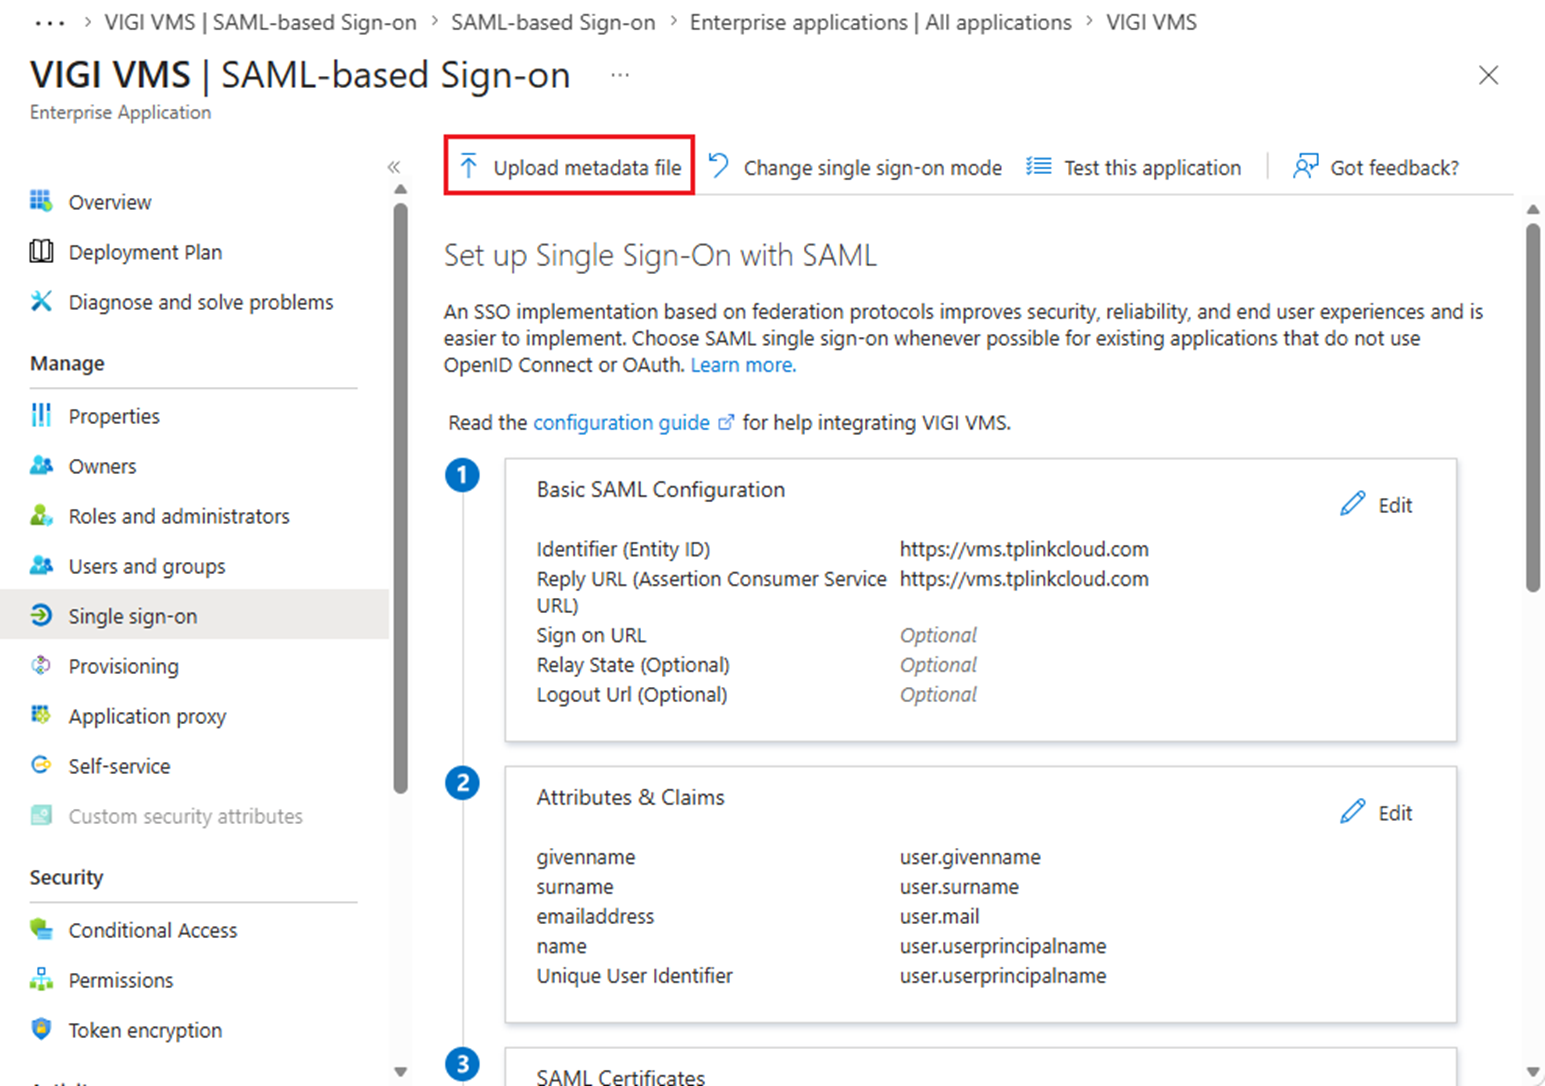The width and height of the screenshot is (1545, 1086).
Task: Click the last VIGI VMS breadcrumb
Action: (1151, 22)
